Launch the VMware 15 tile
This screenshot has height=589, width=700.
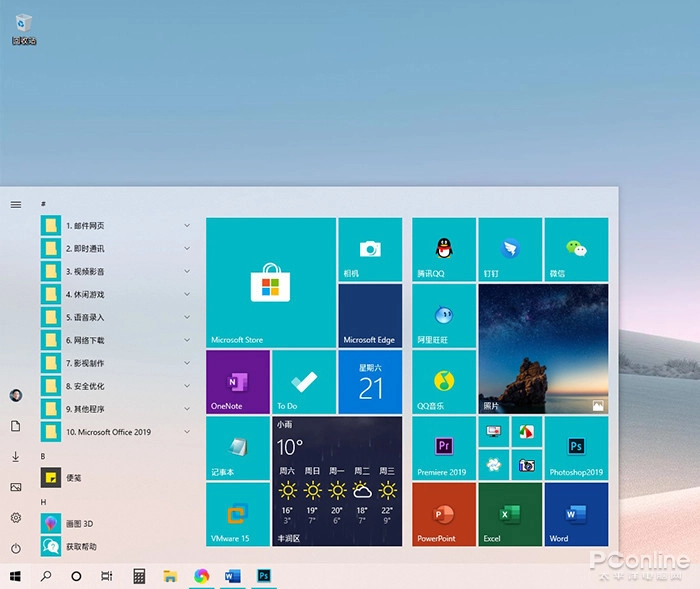[238, 514]
